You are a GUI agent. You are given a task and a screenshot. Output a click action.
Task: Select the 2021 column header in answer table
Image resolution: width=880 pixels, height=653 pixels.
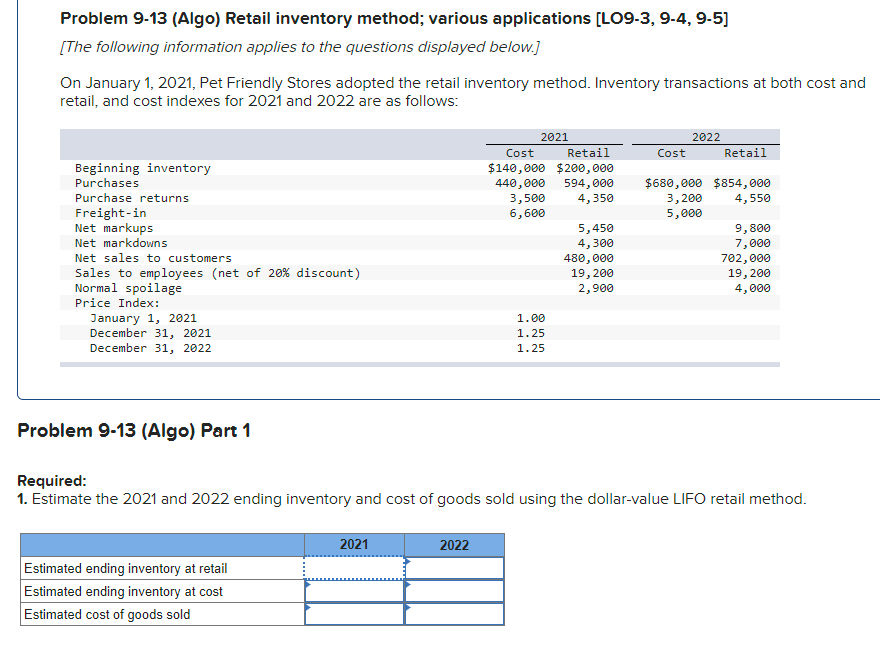point(352,544)
